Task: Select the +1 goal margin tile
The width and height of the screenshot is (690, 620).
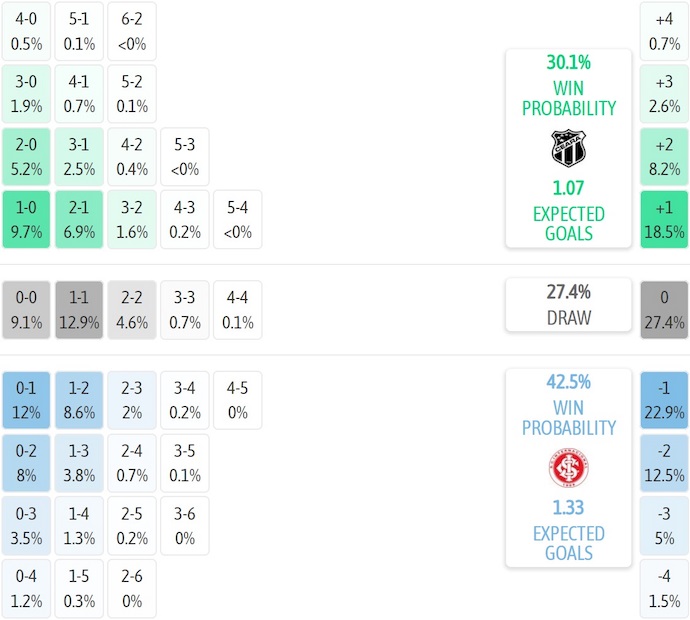Action: click(x=665, y=220)
